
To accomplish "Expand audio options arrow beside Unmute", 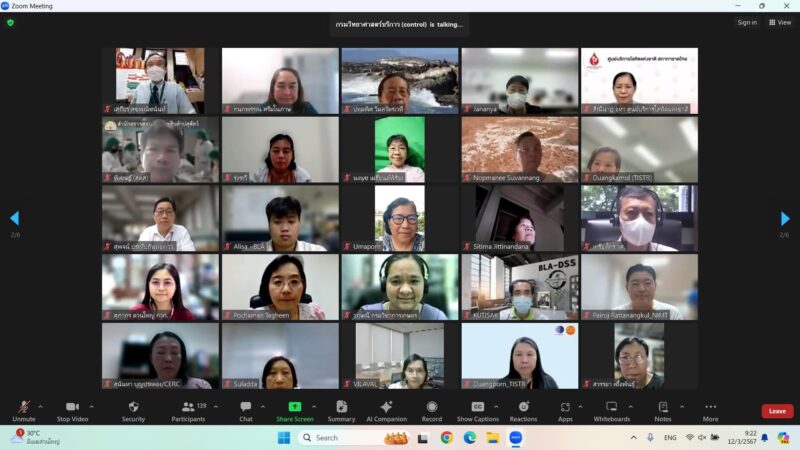I will (40, 407).
